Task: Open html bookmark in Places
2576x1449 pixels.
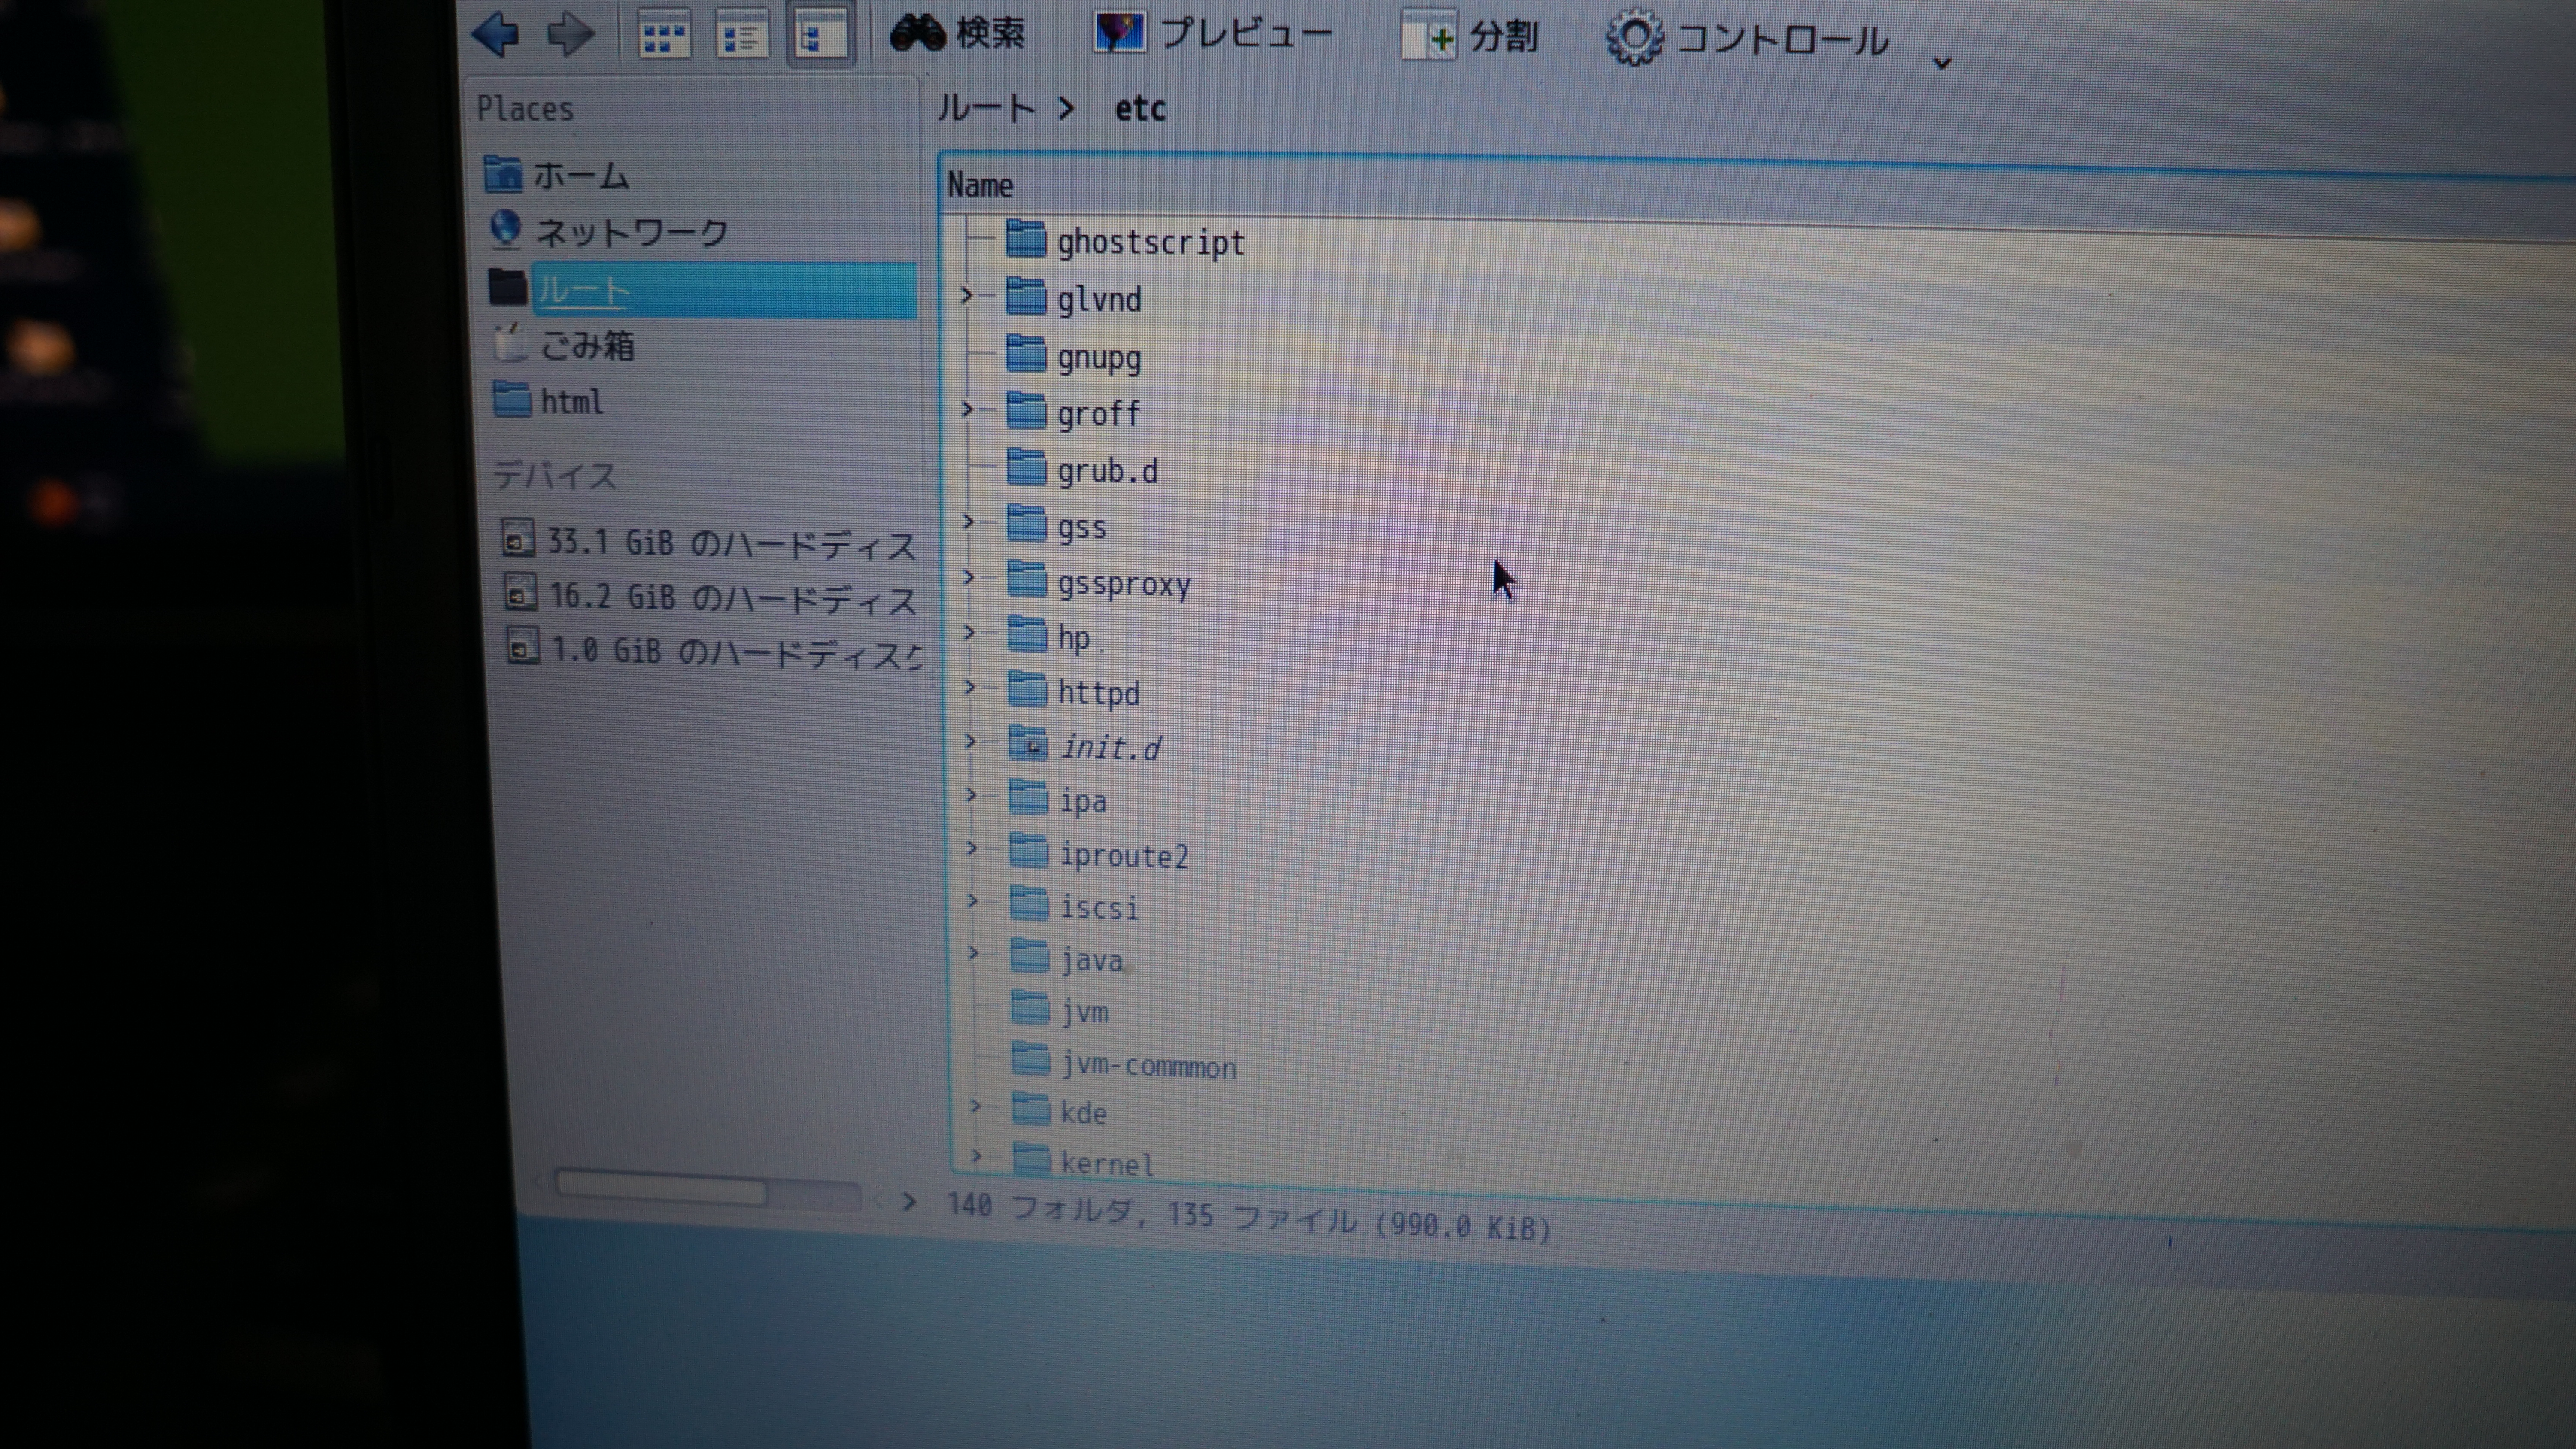Action: tap(549, 401)
